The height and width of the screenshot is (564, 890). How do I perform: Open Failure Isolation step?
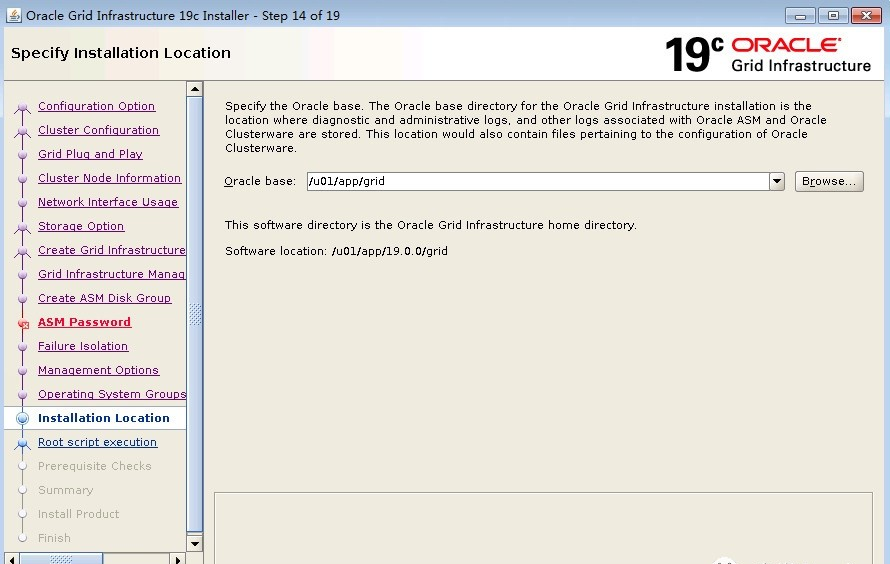(83, 346)
